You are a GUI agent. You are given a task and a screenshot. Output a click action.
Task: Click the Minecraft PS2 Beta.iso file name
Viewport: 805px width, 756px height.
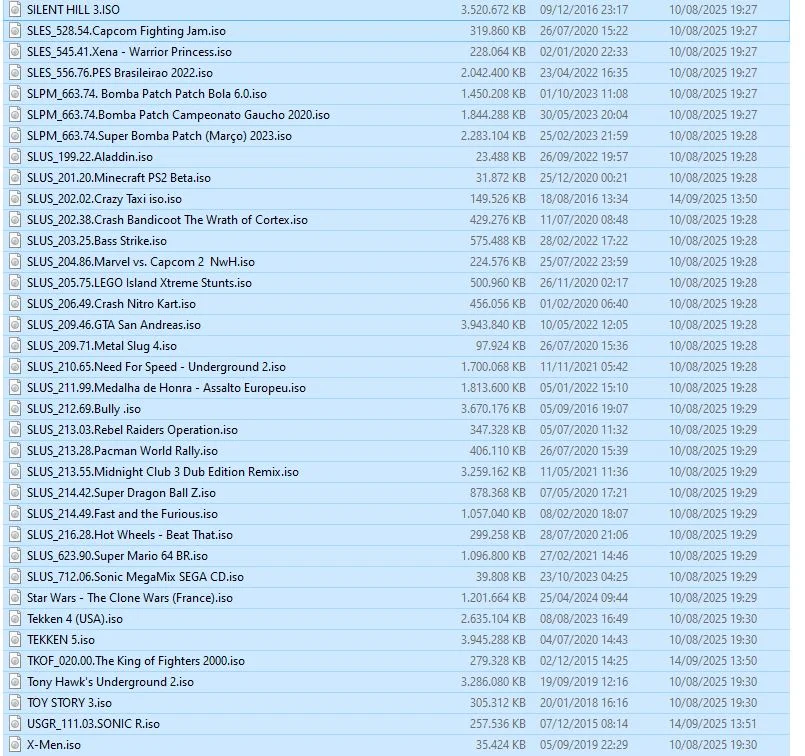[118, 177]
